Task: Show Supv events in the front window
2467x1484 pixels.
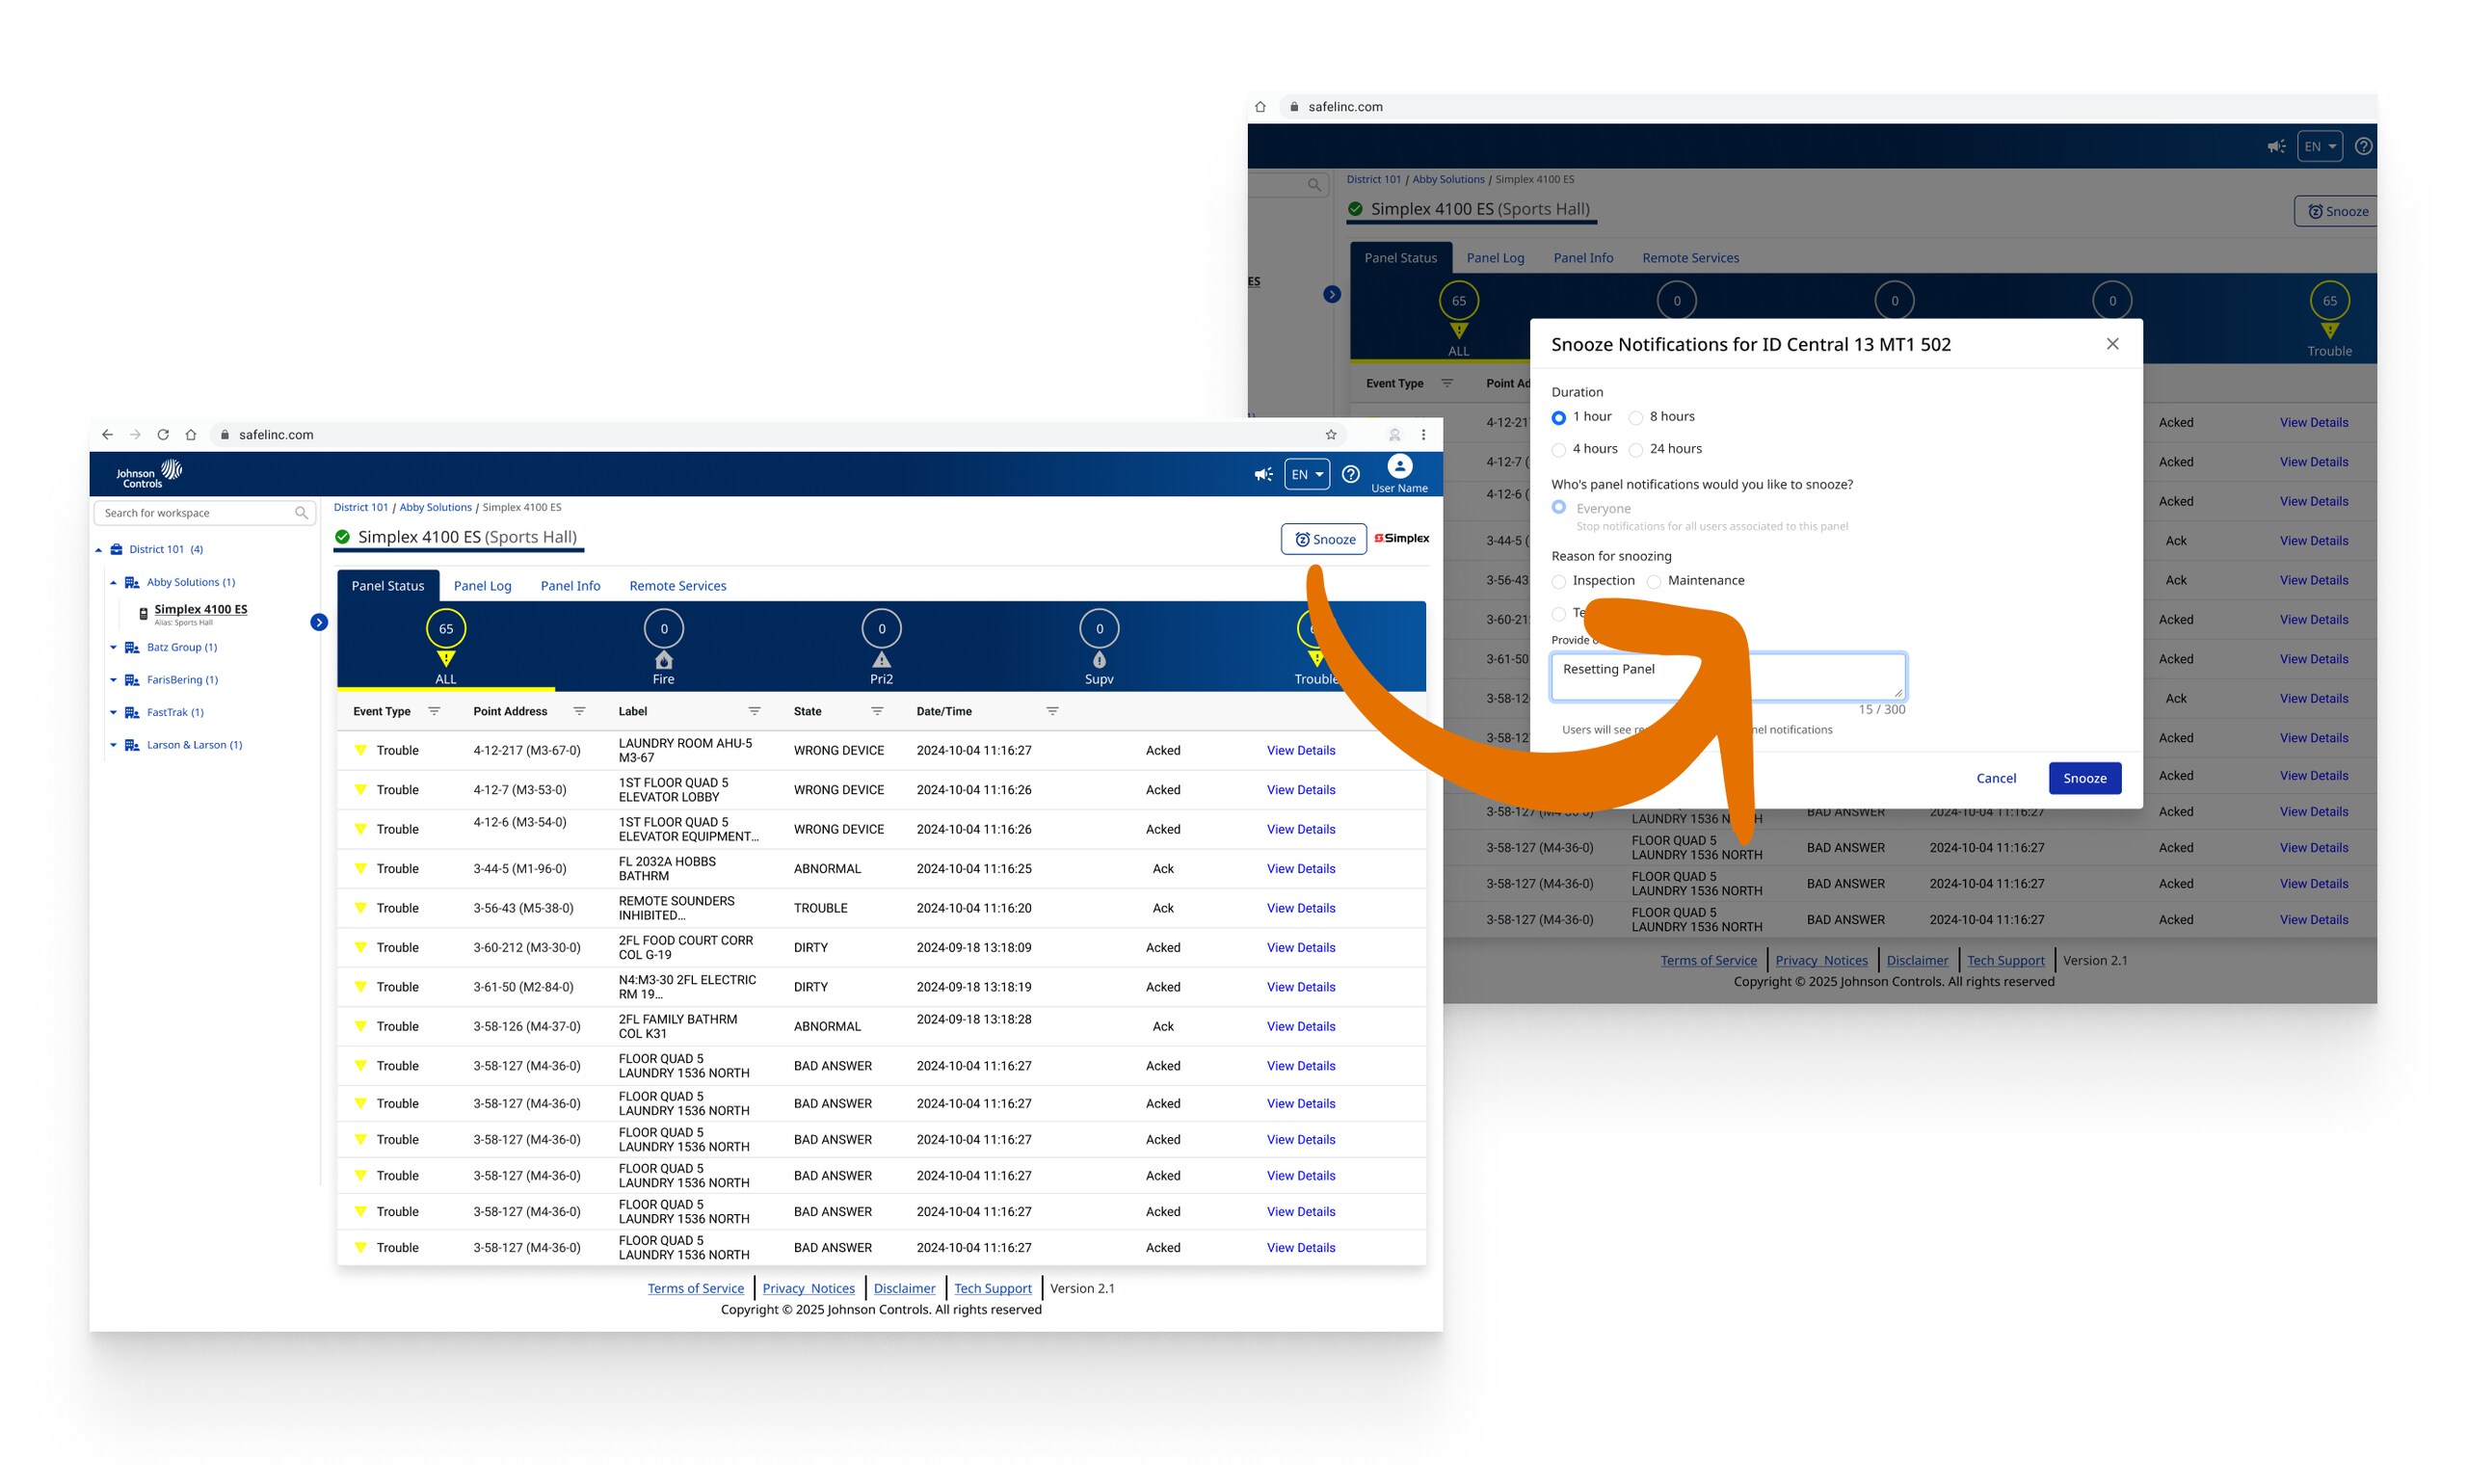Action: pos(1099,647)
